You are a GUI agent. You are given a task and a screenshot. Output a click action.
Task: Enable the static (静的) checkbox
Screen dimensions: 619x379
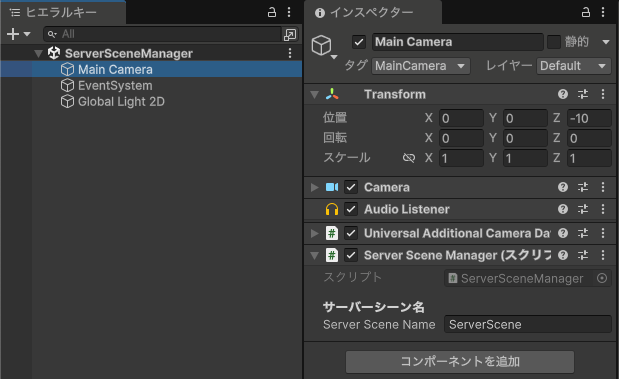pos(554,42)
